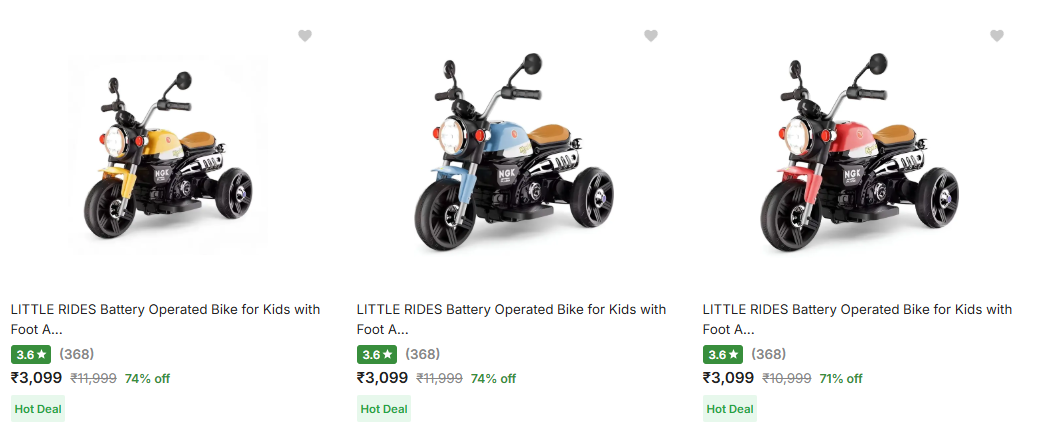View the 368 reviews for yellow bike
1046x441 pixels.
pyautogui.click(x=77, y=355)
